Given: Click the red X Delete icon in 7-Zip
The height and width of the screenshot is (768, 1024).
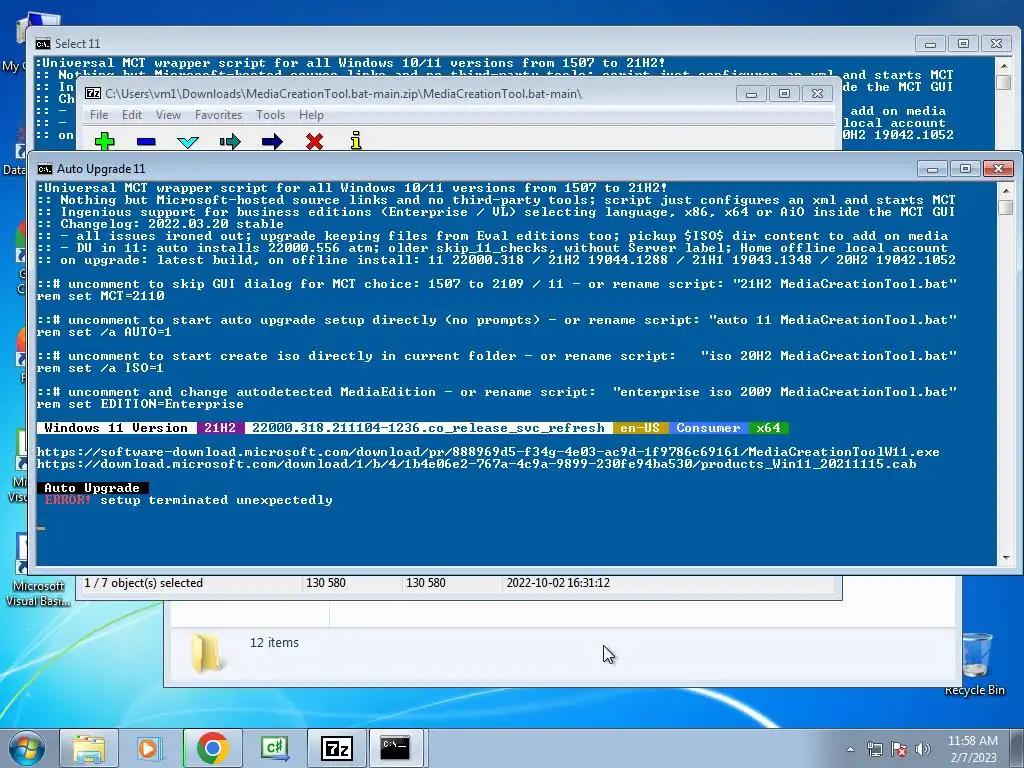Looking at the screenshot, I should click(x=314, y=141).
